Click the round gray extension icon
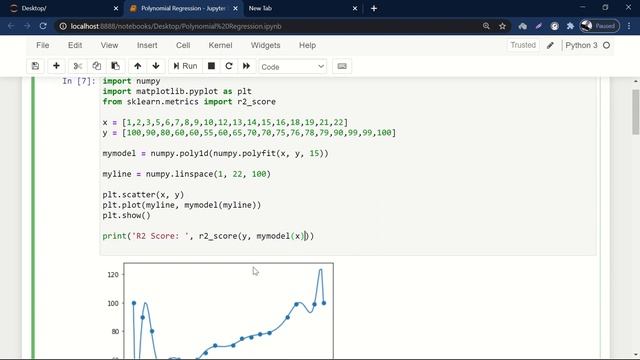640x360 pixels. click(x=554, y=26)
